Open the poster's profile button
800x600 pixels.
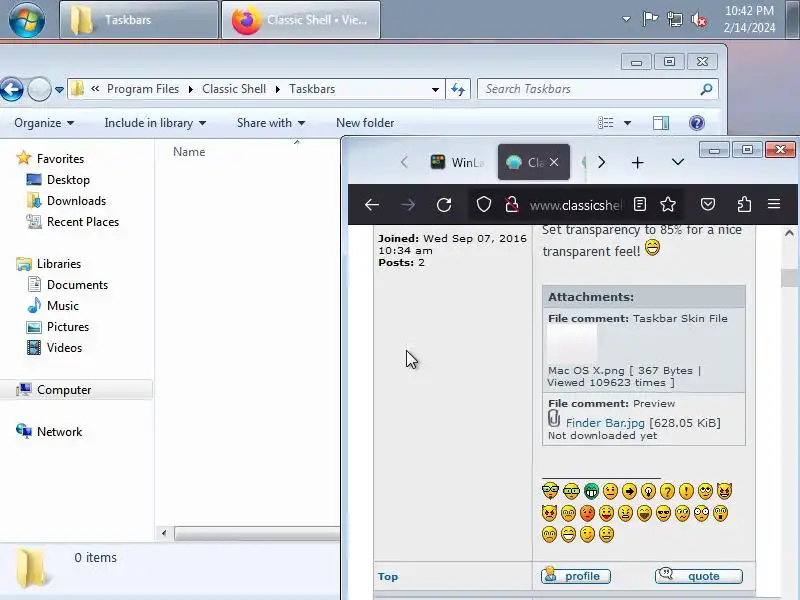[576, 576]
